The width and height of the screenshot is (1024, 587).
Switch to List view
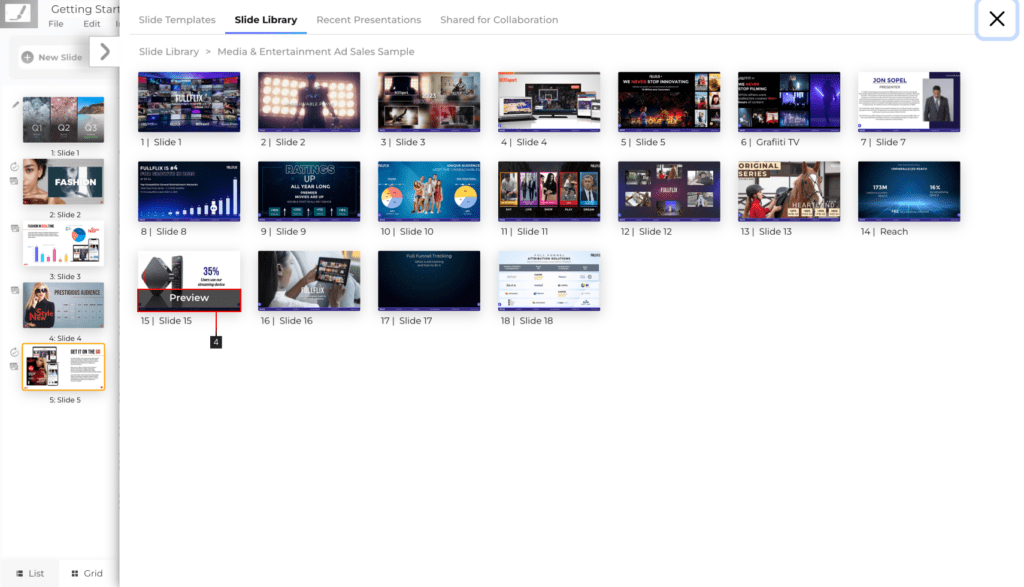coord(30,573)
